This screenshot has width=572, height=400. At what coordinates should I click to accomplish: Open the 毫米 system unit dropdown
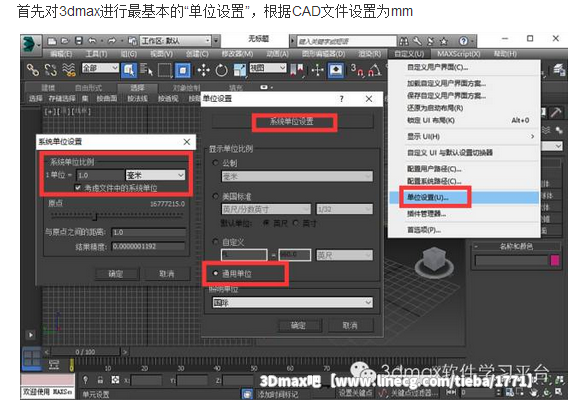(155, 175)
